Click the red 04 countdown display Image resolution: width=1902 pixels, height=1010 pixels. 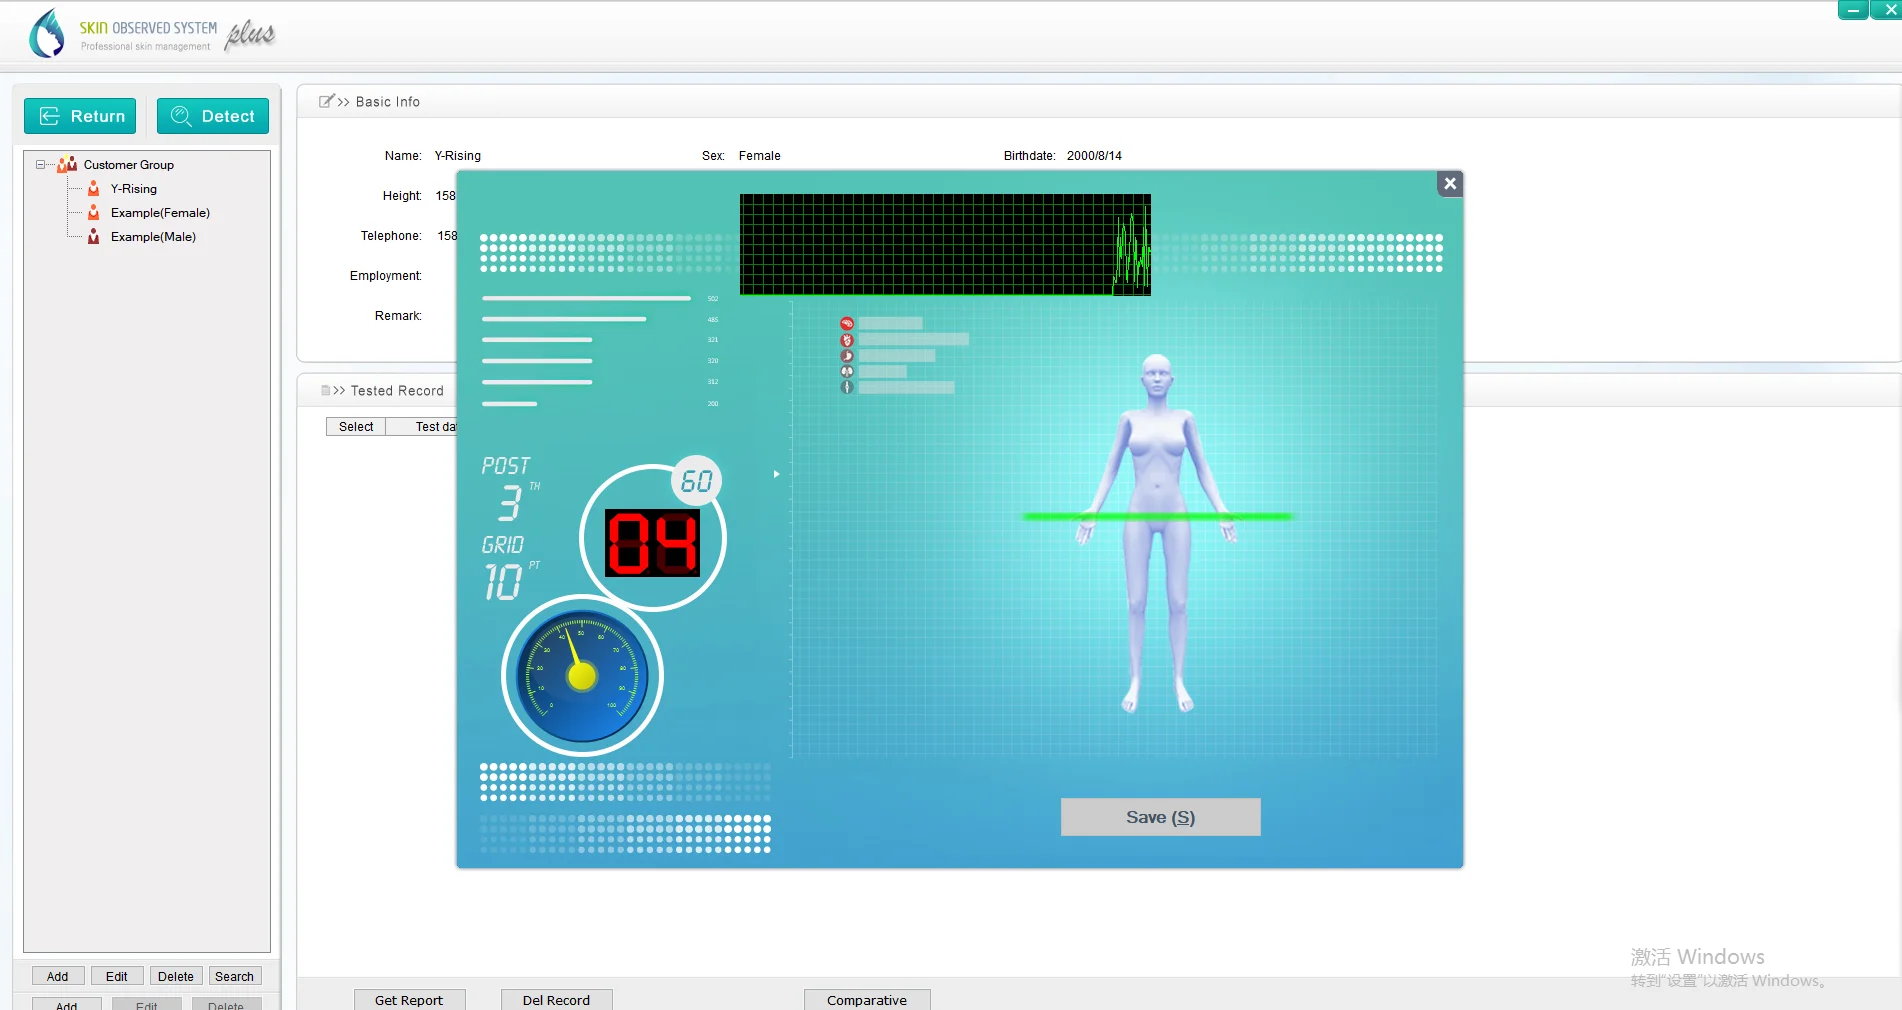(x=652, y=542)
